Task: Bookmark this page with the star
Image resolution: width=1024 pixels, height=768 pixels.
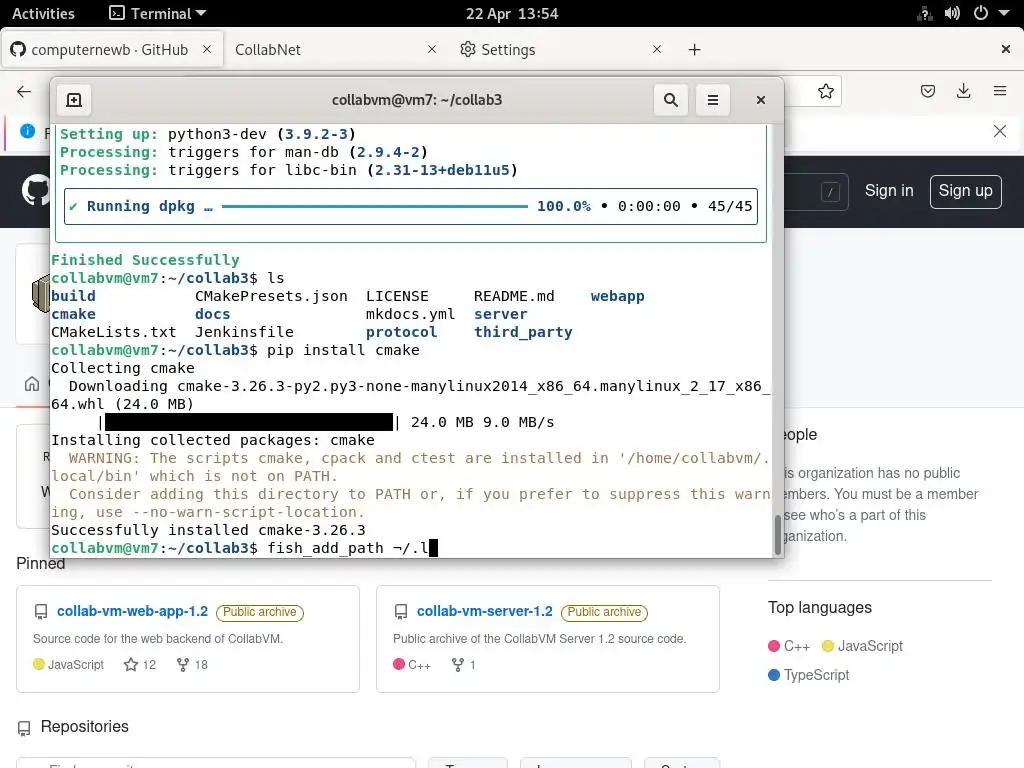Action: coord(825,91)
